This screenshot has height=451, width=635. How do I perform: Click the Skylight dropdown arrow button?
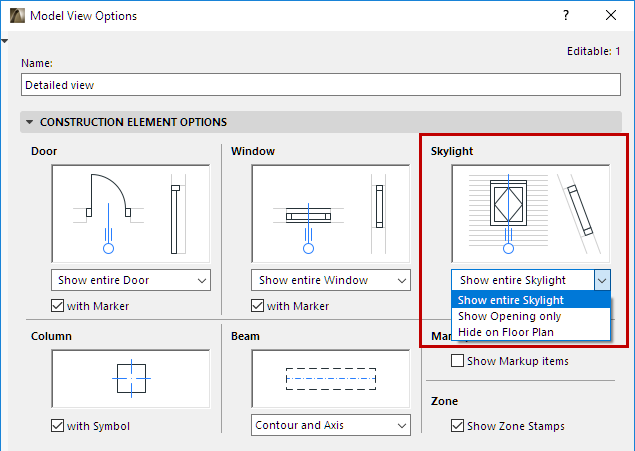coord(602,280)
